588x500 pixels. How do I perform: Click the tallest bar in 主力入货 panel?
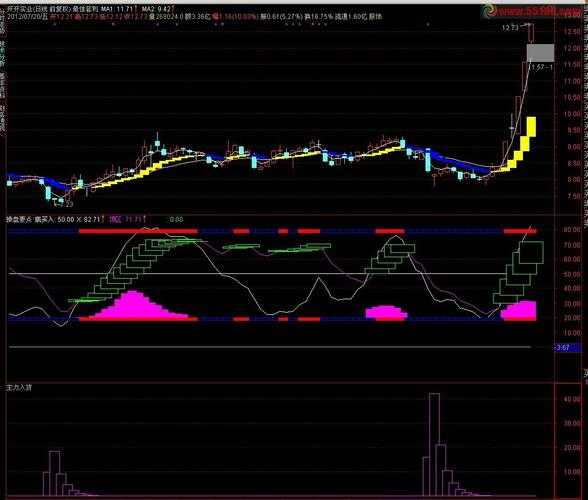[x=434, y=444]
